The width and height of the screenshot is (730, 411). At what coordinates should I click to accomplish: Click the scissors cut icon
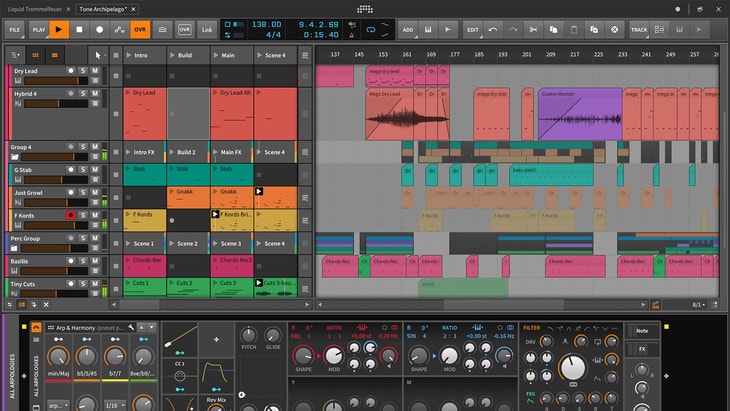pyautogui.click(x=533, y=29)
